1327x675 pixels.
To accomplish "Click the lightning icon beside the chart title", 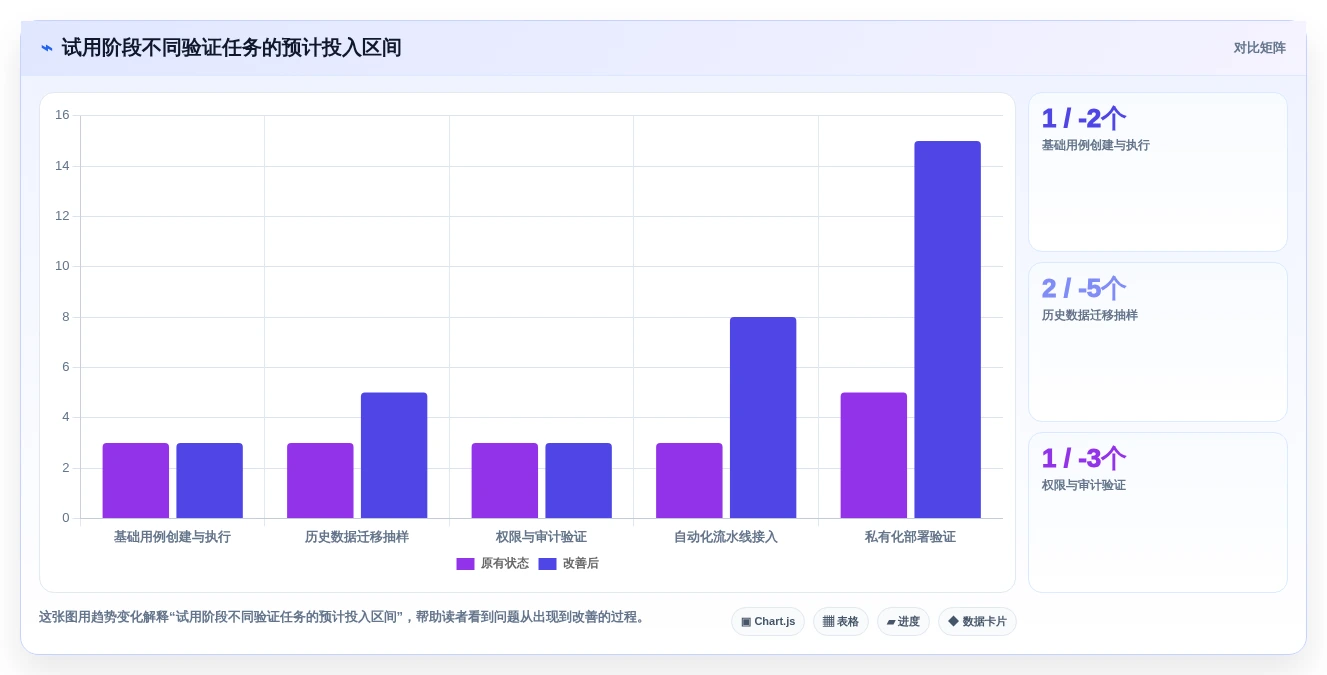I will (x=47, y=48).
